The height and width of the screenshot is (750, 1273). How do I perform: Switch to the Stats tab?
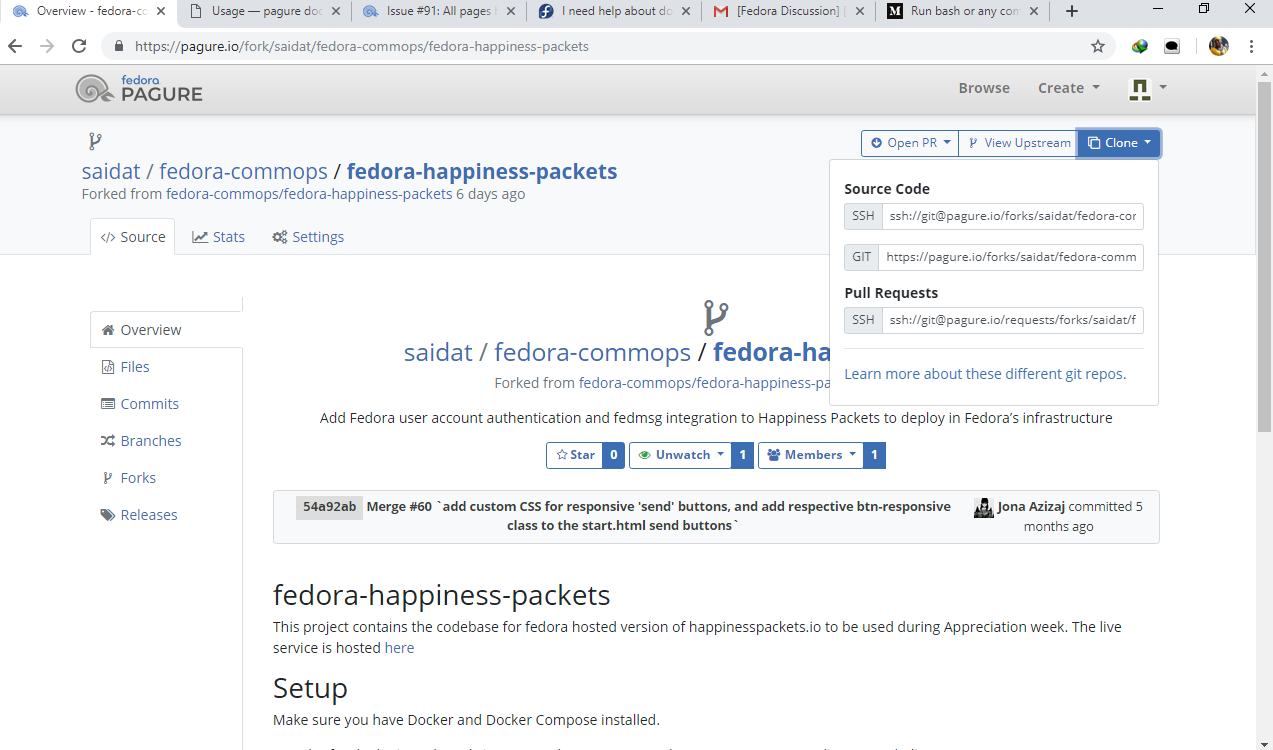click(x=219, y=237)
